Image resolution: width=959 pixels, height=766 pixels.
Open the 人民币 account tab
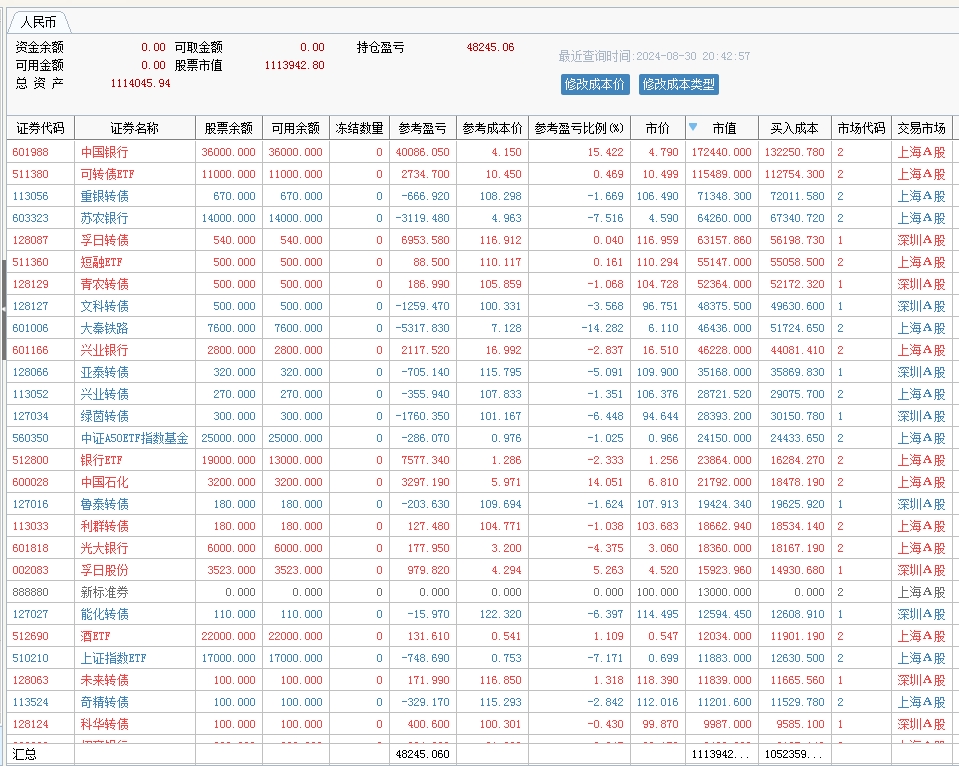[x=39, y=23]
